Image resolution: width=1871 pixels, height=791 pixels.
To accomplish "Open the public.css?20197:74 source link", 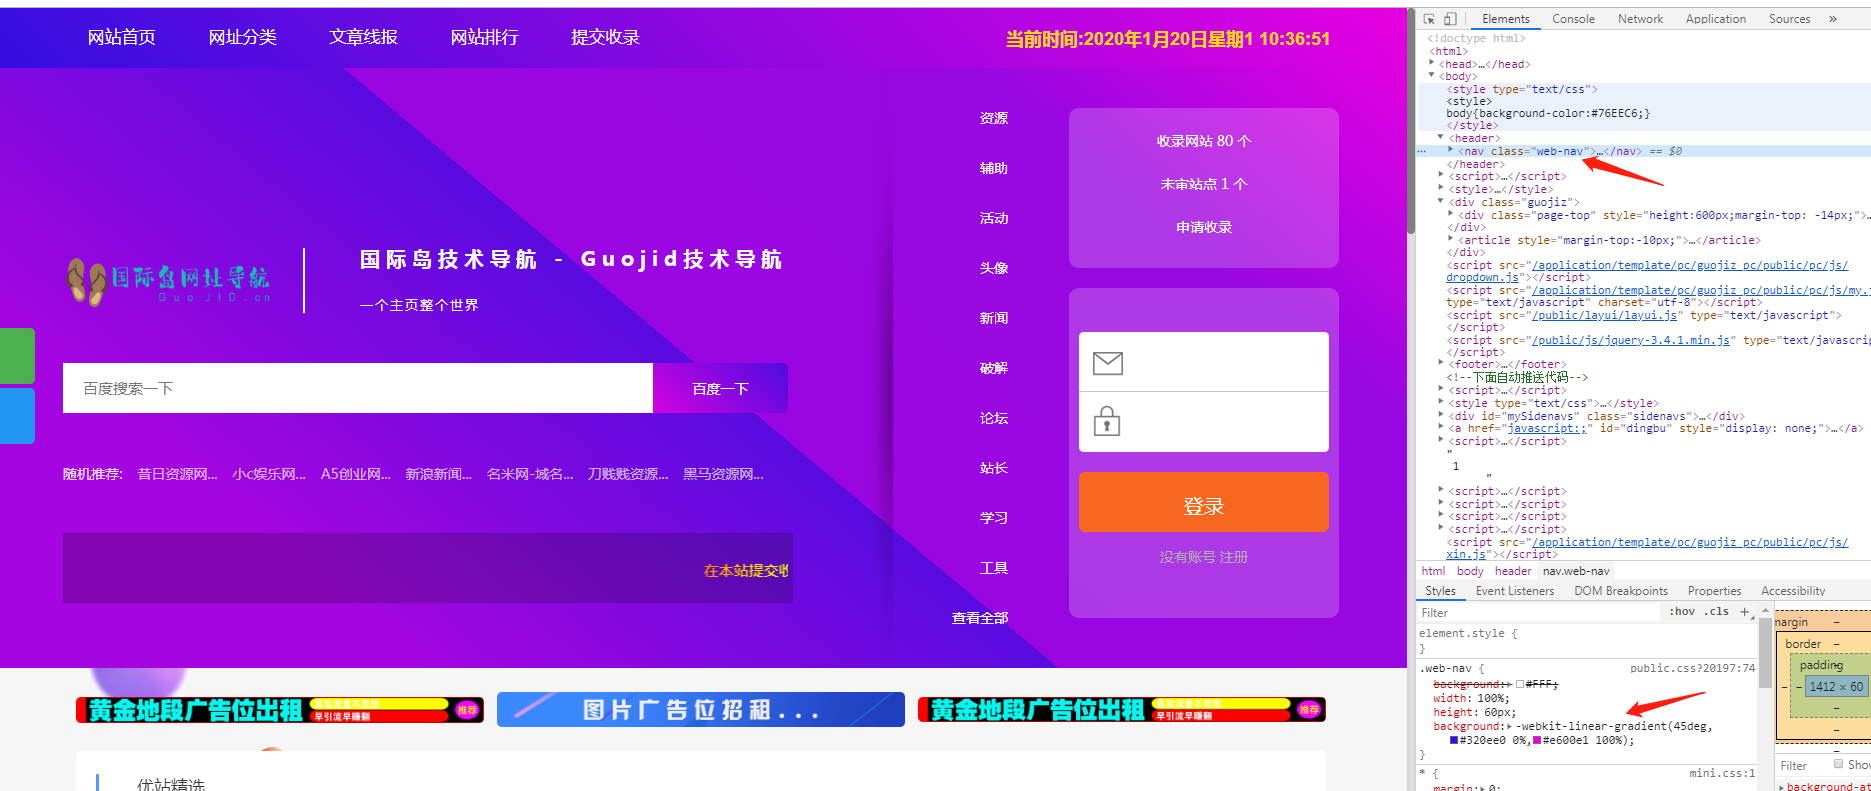I will click(1692, 668).
